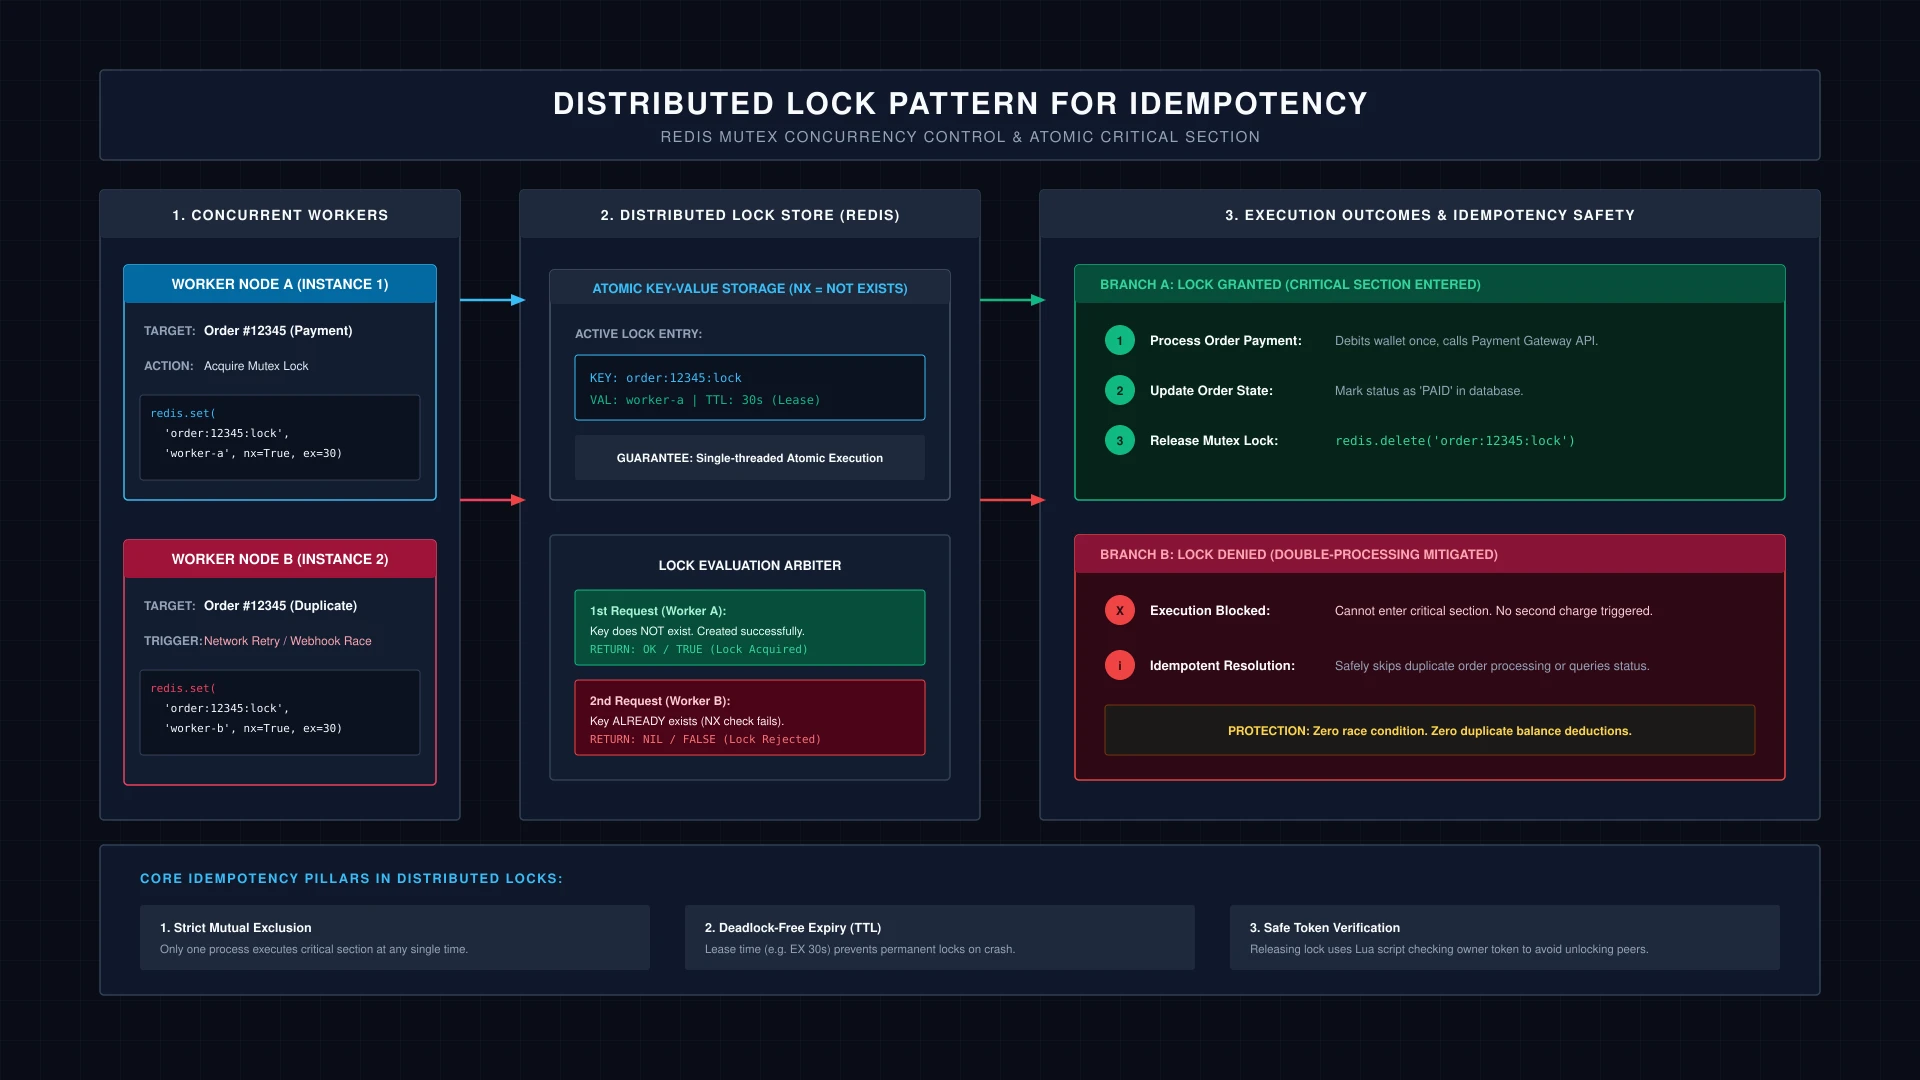
Task: Click 'VAL: worker-a | TTL: 30s (Lease)' line
Action: (705, 400)
